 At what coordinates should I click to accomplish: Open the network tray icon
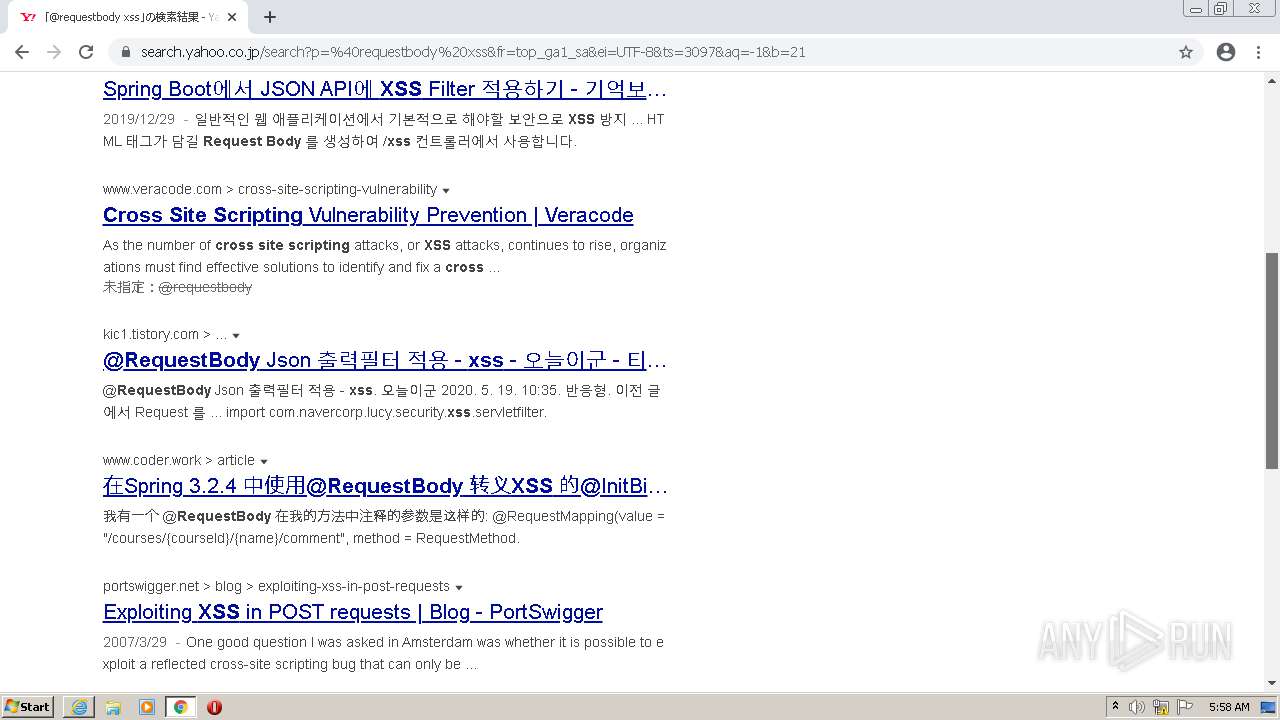[x=1161, y=707]
